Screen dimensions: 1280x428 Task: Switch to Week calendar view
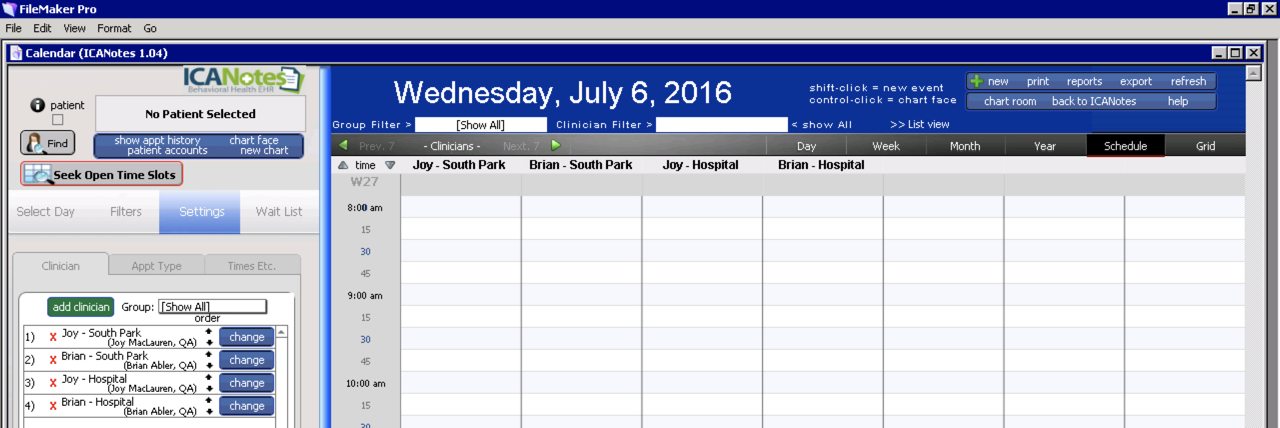[x=885, y=146]
